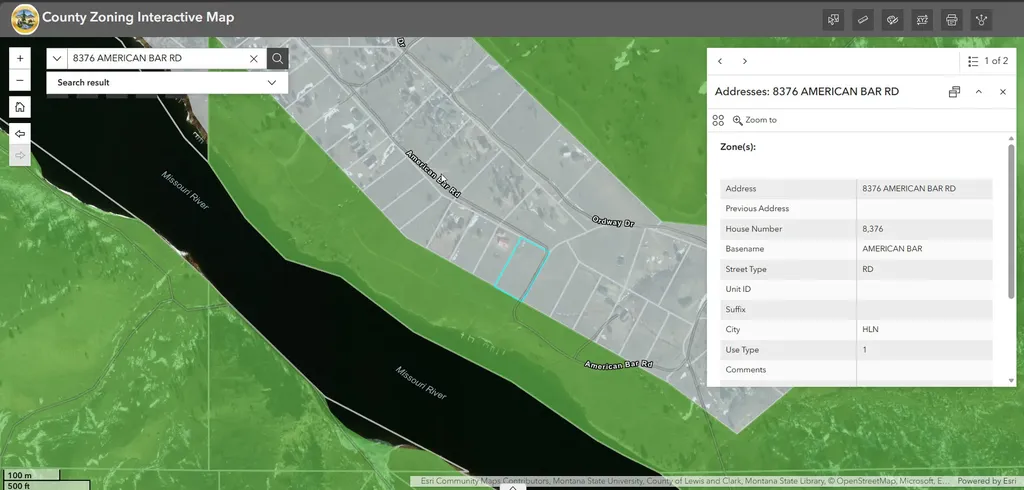Collapse the Addresses popup with chevron
Viewport: 1024px width, 490px height.
tap(978, 91)
